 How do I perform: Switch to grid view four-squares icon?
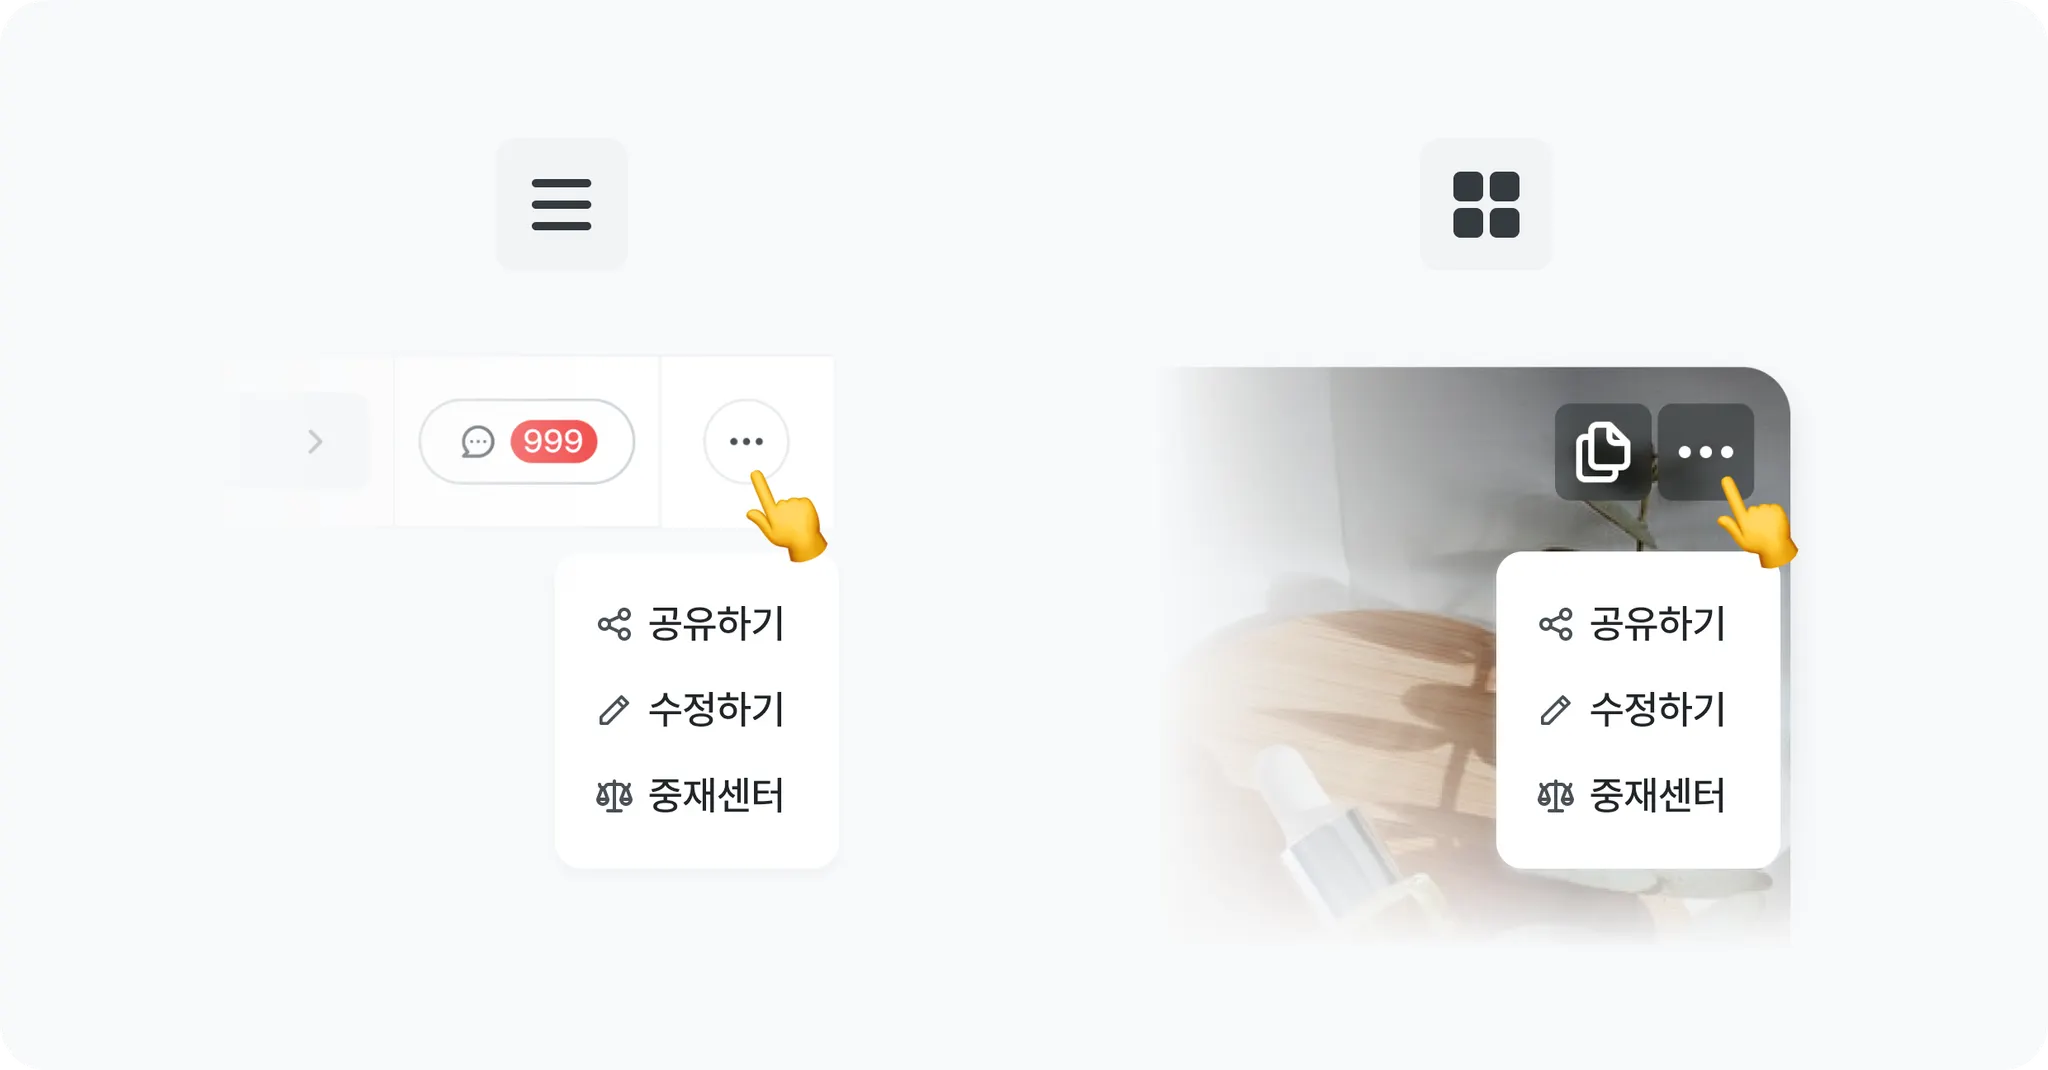[1486, 204]
